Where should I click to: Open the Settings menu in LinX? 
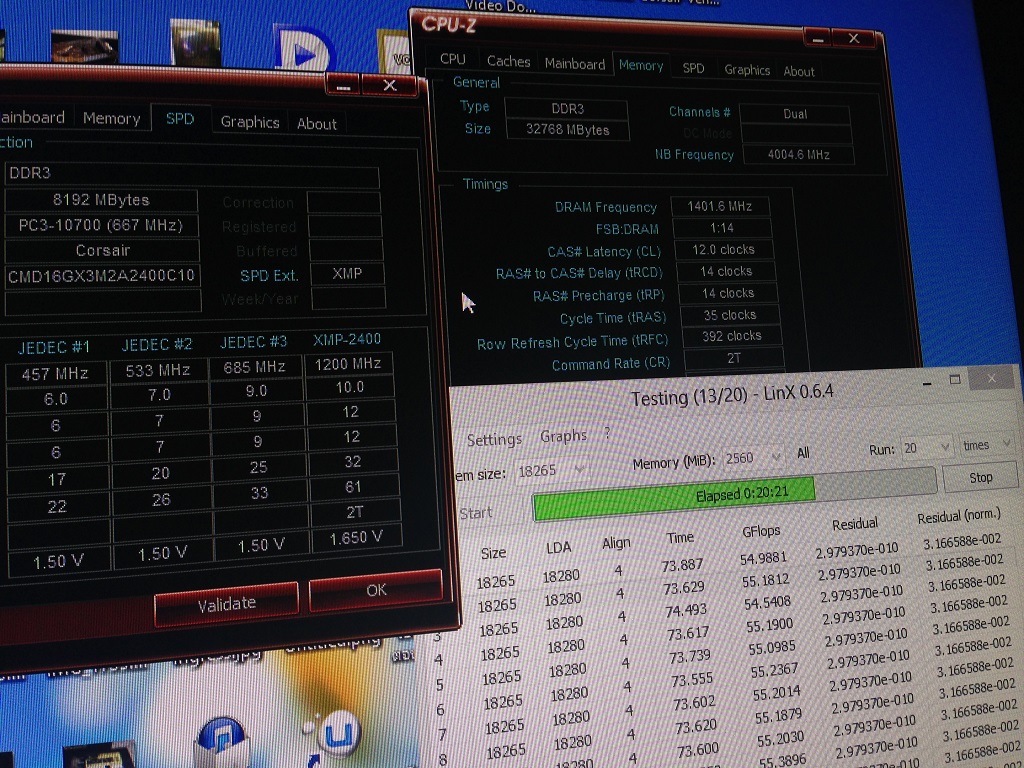pyautogui.click(x=494, y=440)
